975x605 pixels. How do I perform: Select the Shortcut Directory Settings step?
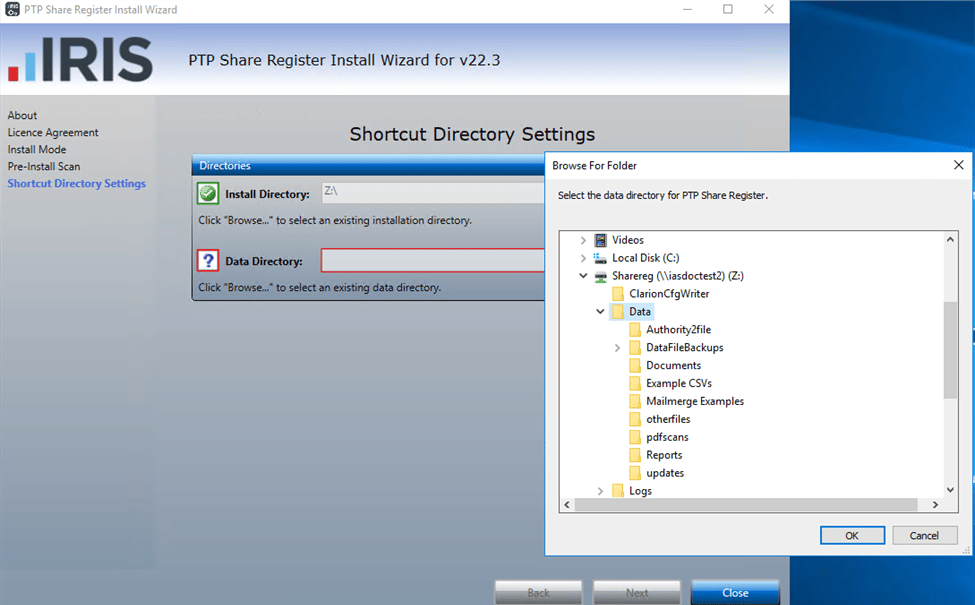tap(76, 183)
